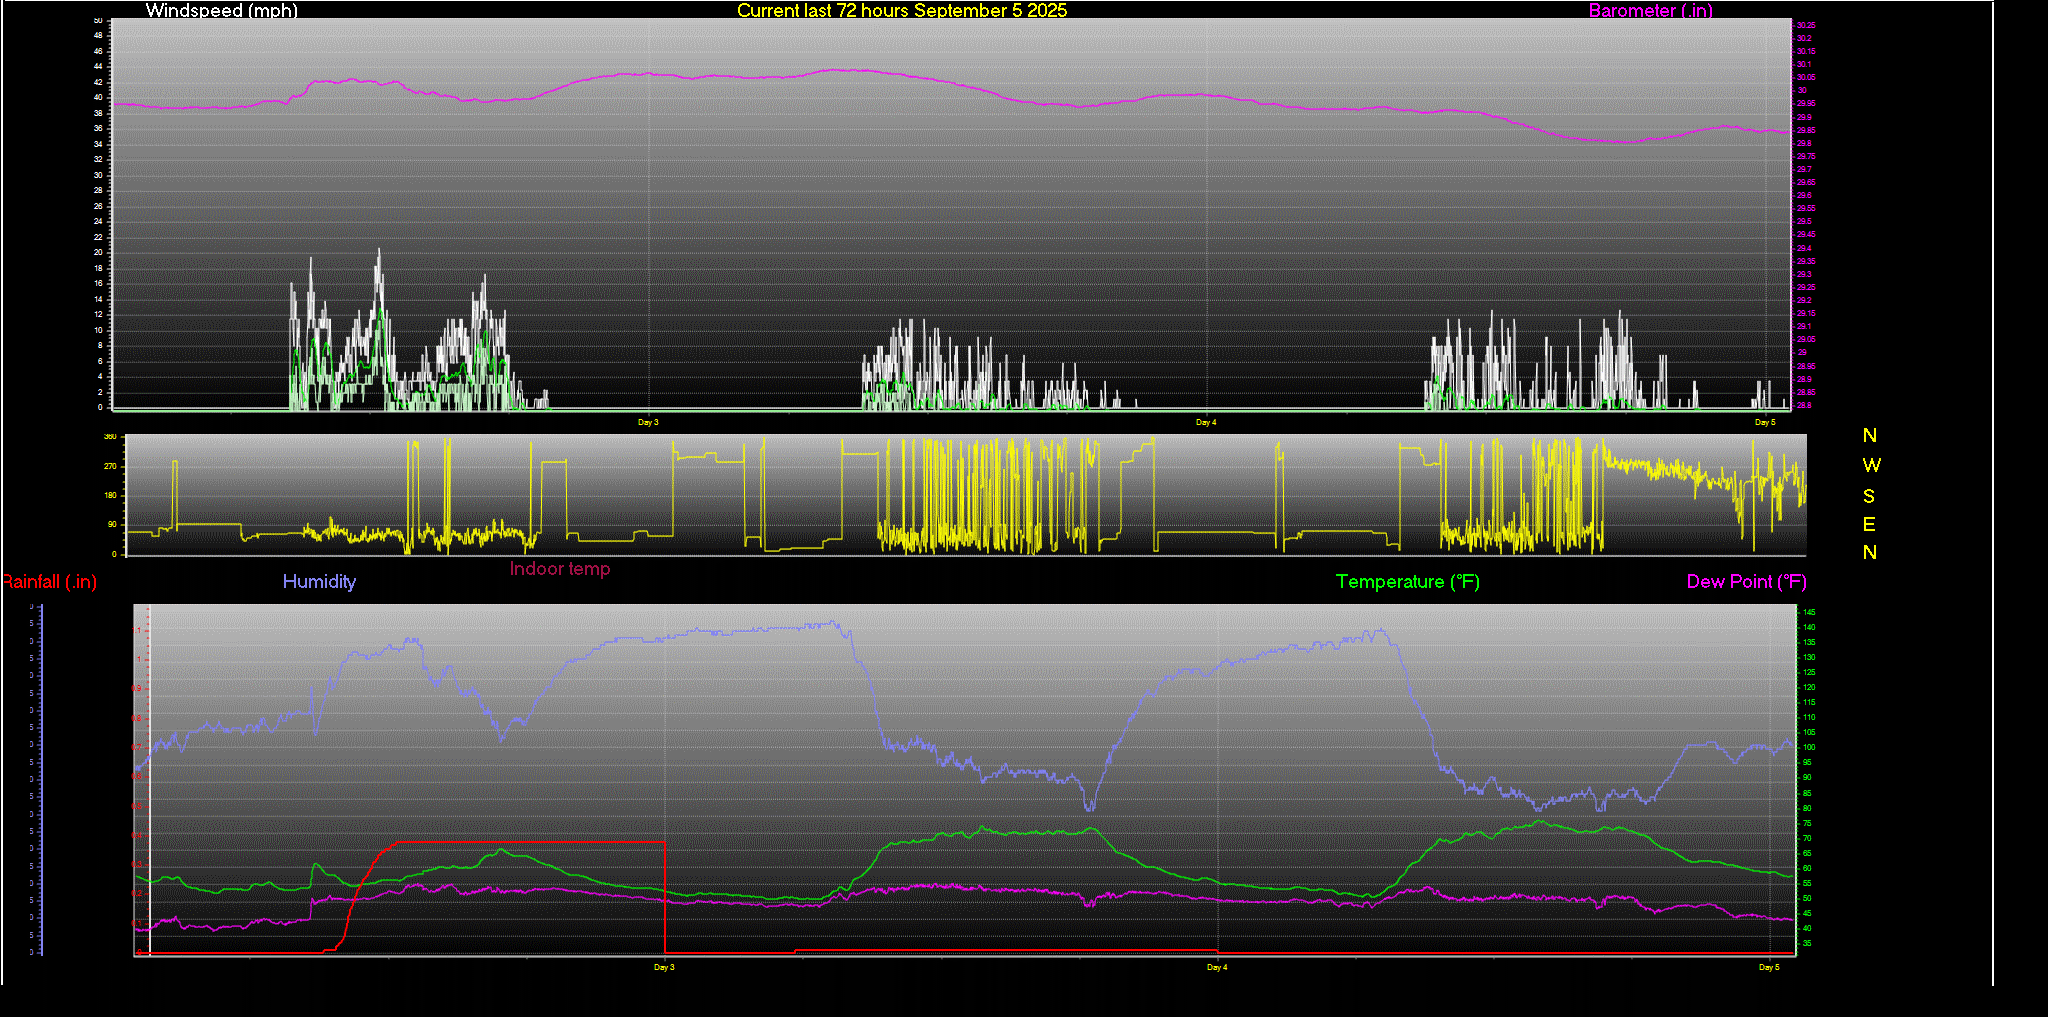
Task: Click 'Day 4' marker under the windspeed chart
Action: [1206, 422]
